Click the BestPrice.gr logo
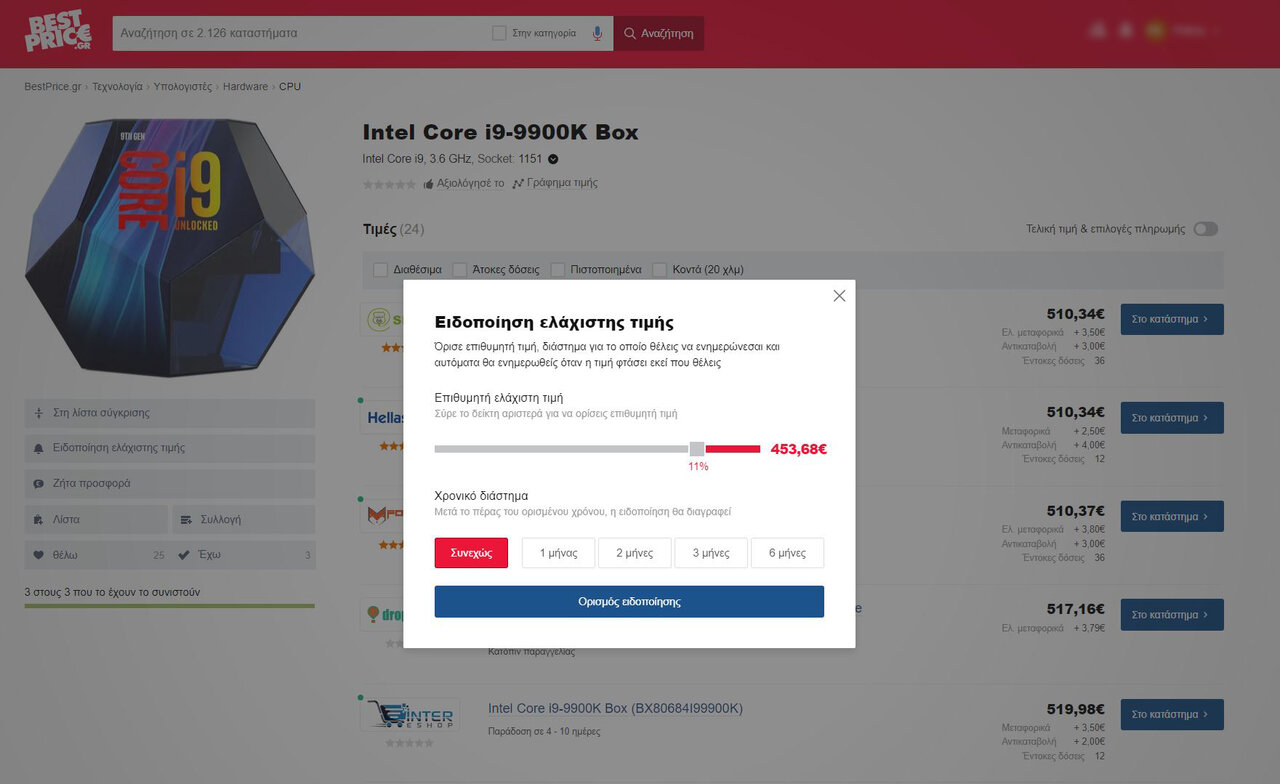The height and width of the screenshot is (784, 1280). (58, 33)
